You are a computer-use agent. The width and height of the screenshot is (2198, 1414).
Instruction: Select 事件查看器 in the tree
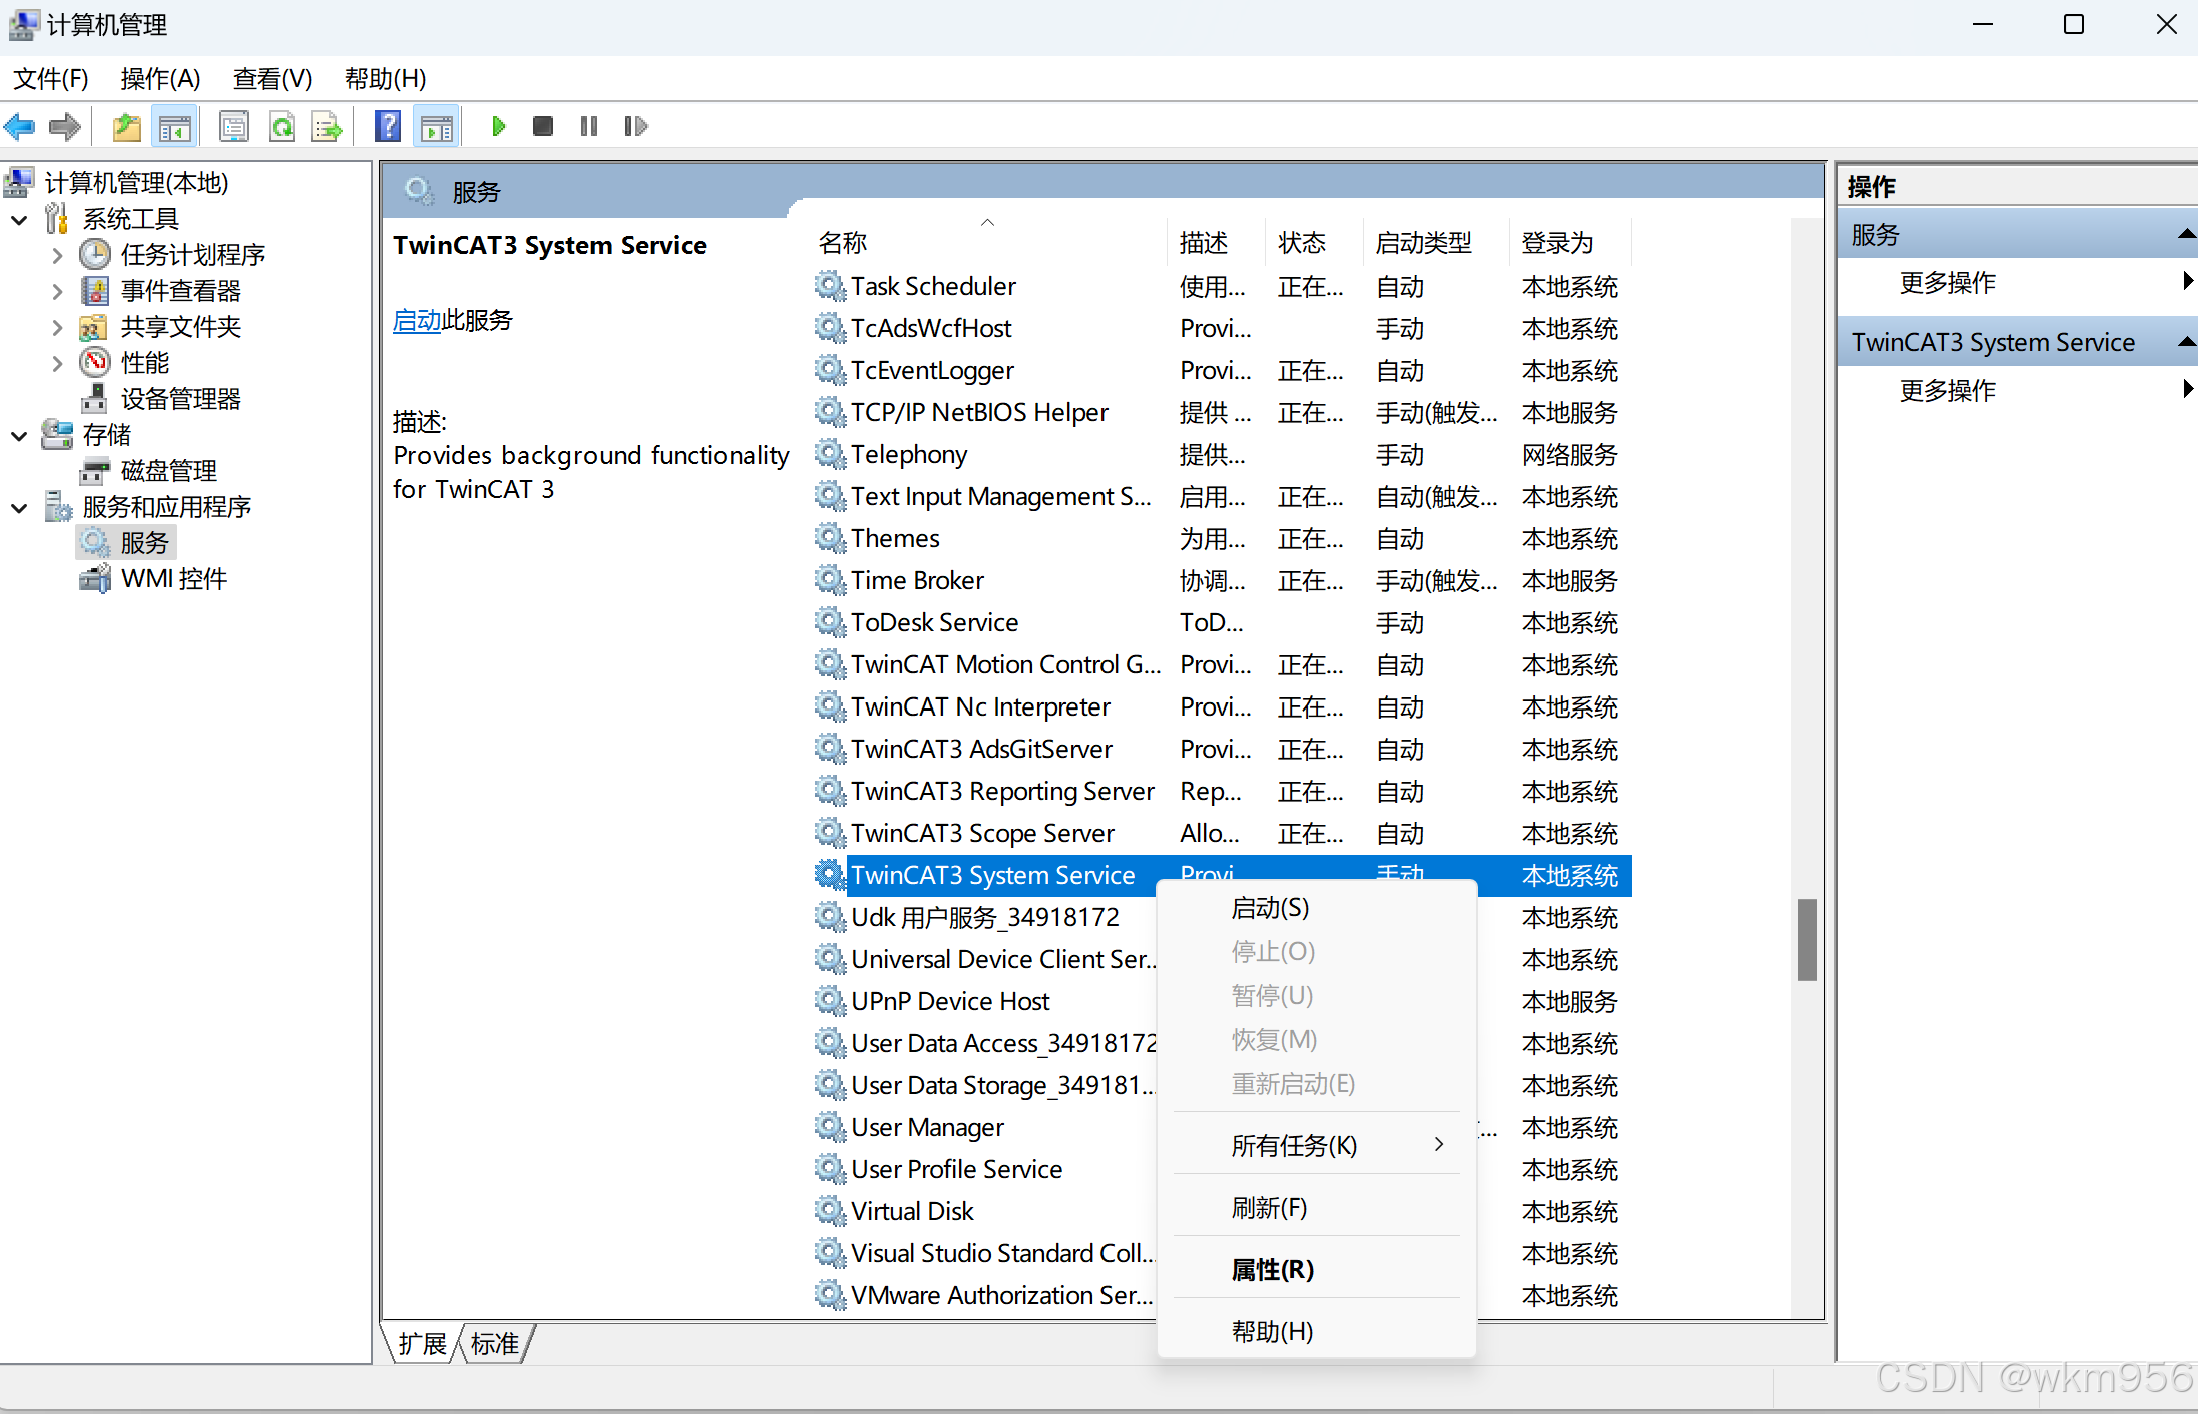click(x=180, y=291)
